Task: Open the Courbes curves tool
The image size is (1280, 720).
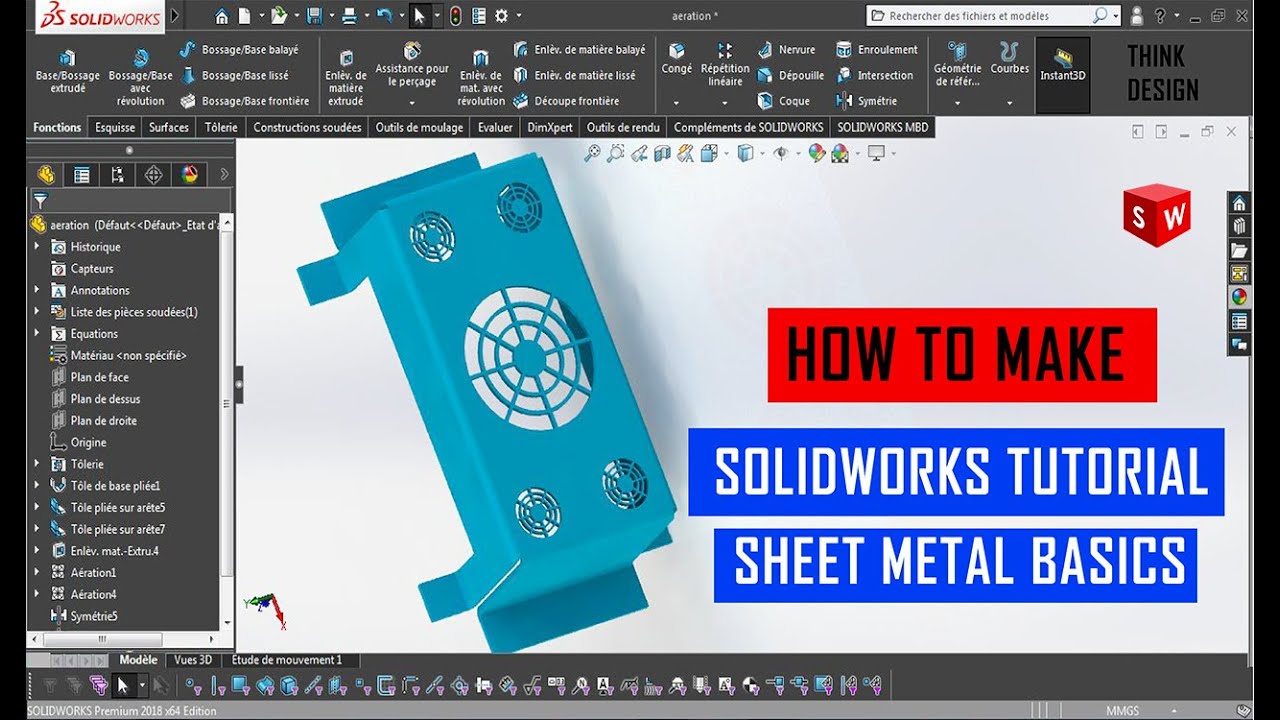Action: point(1009,59)
